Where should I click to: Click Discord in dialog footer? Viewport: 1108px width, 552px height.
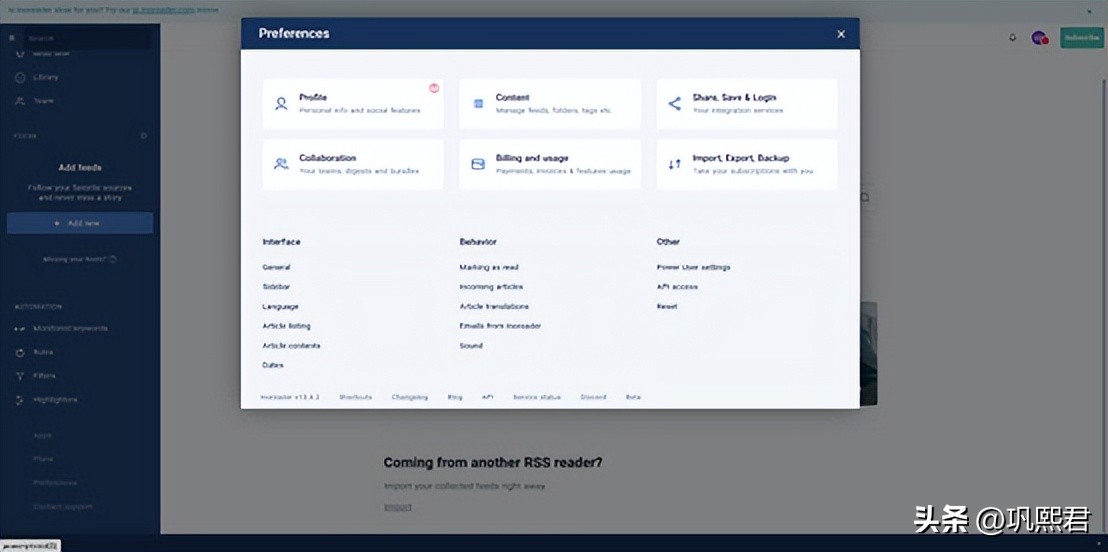[594, 397]
